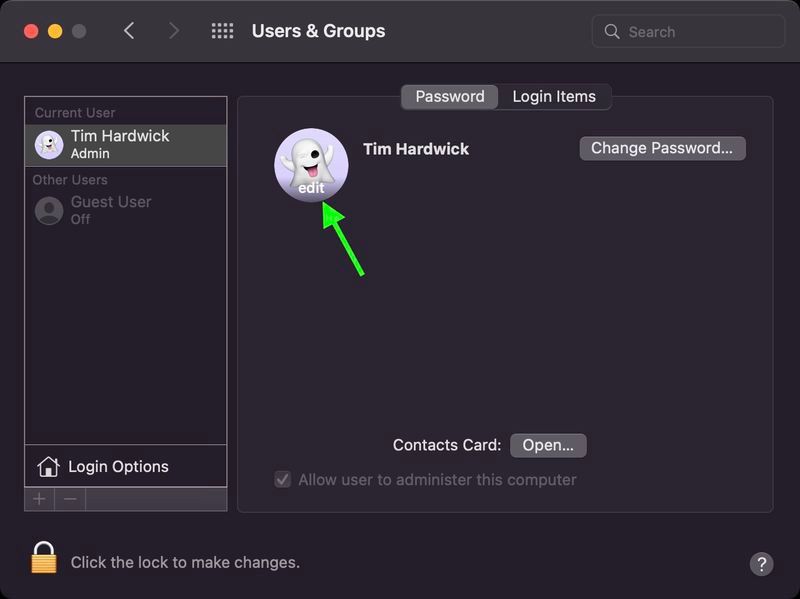Click the yellow minimize window button

pos(55,31)
